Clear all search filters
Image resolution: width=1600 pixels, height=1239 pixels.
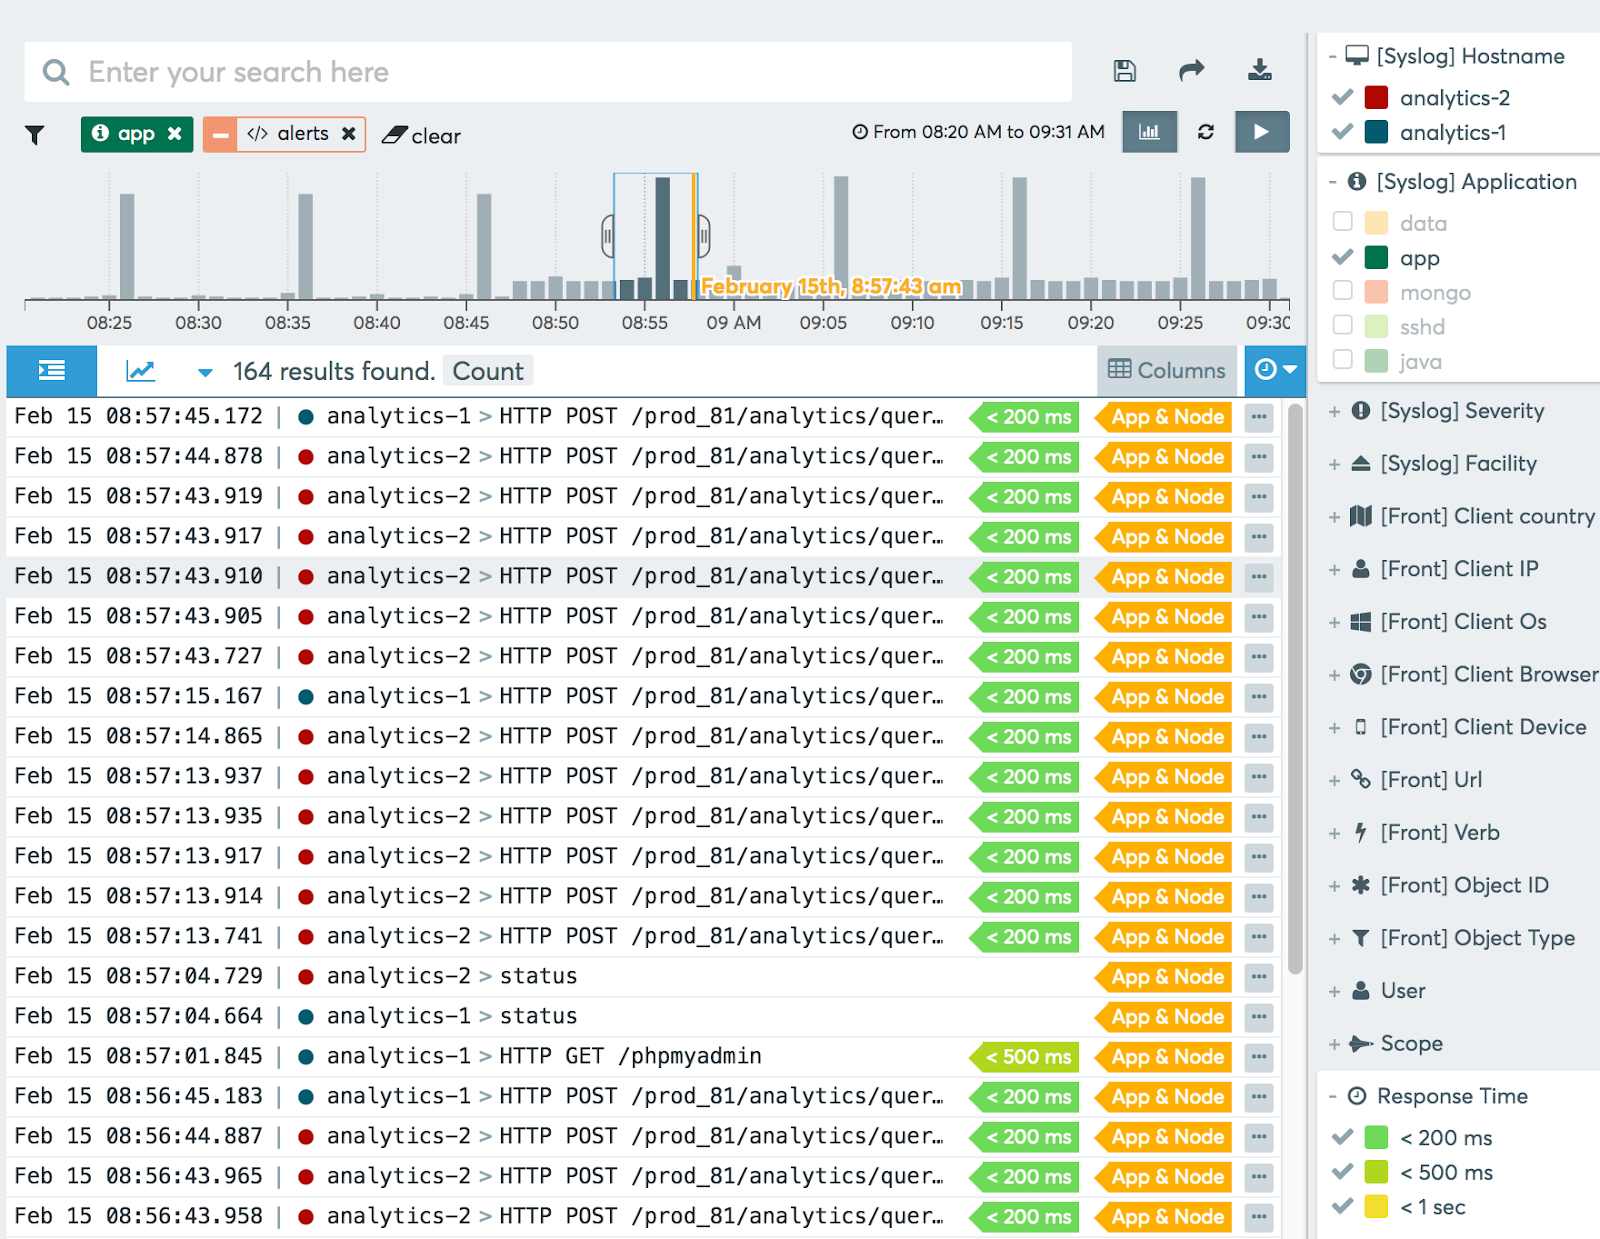(x=422, y=135)
